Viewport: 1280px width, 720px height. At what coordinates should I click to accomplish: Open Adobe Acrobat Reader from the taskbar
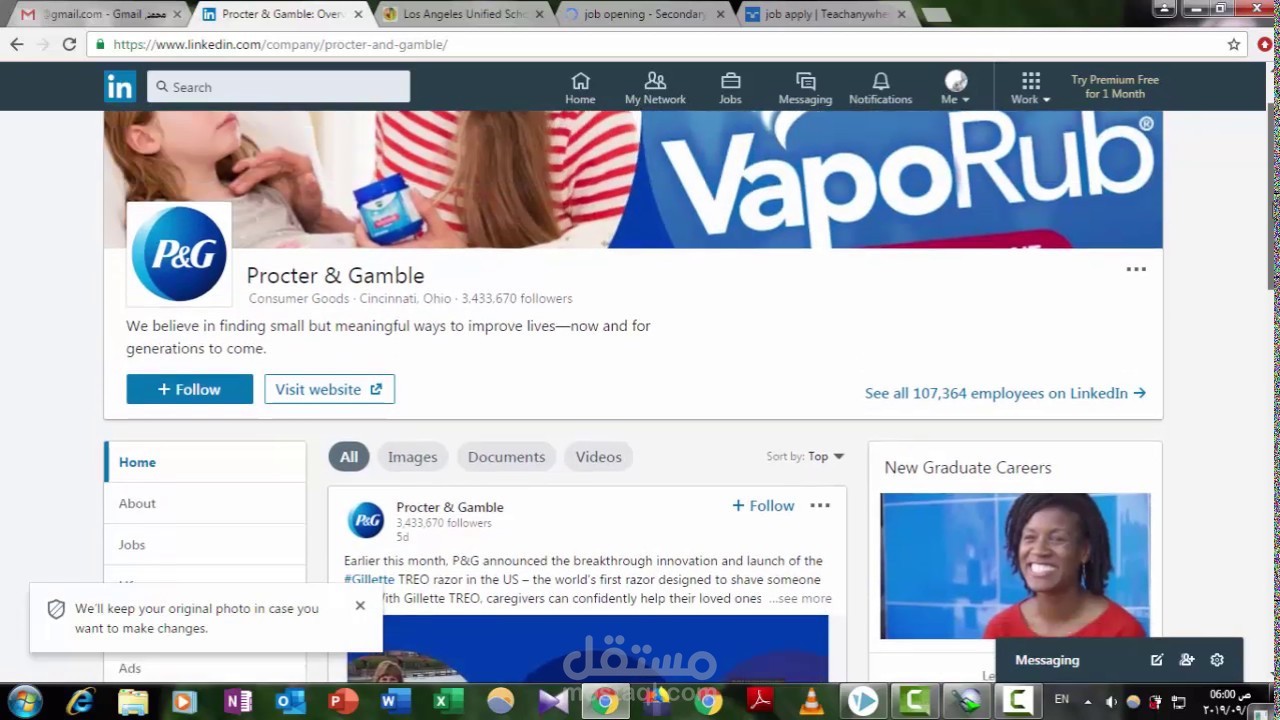pyautogui.click(x=759, y=701)
